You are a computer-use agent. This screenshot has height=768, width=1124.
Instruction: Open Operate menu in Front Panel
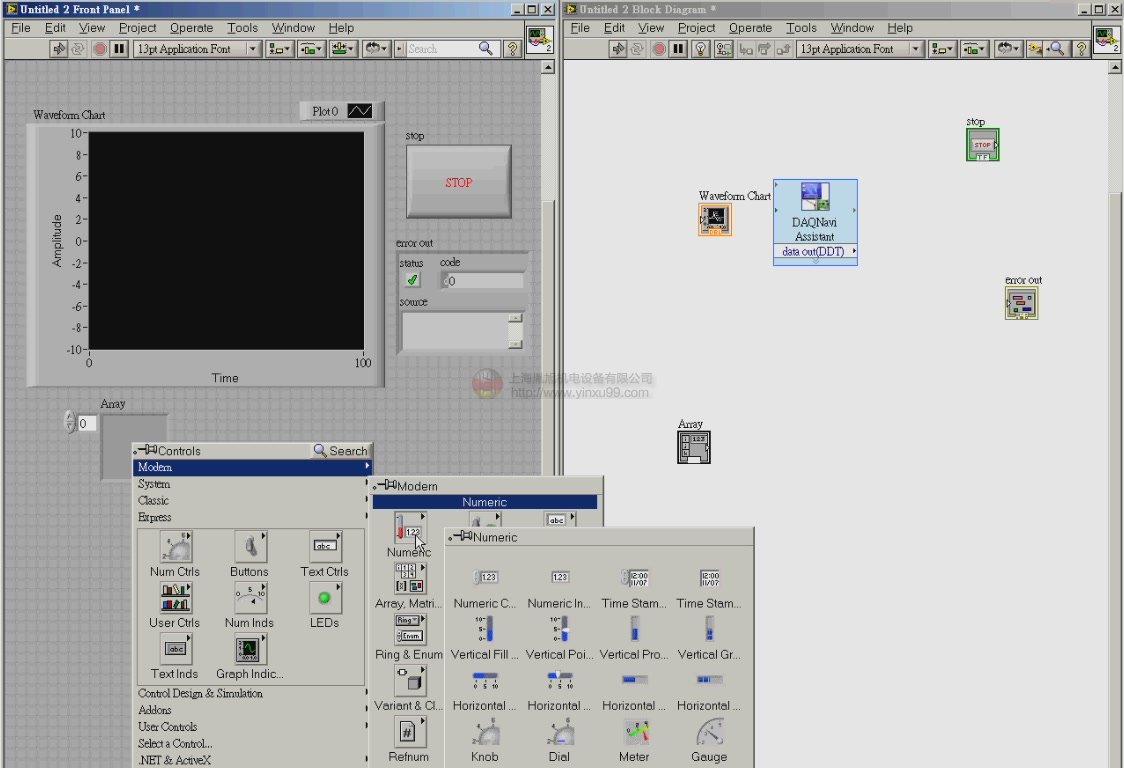pyautogui.click(x=190, y=28)
